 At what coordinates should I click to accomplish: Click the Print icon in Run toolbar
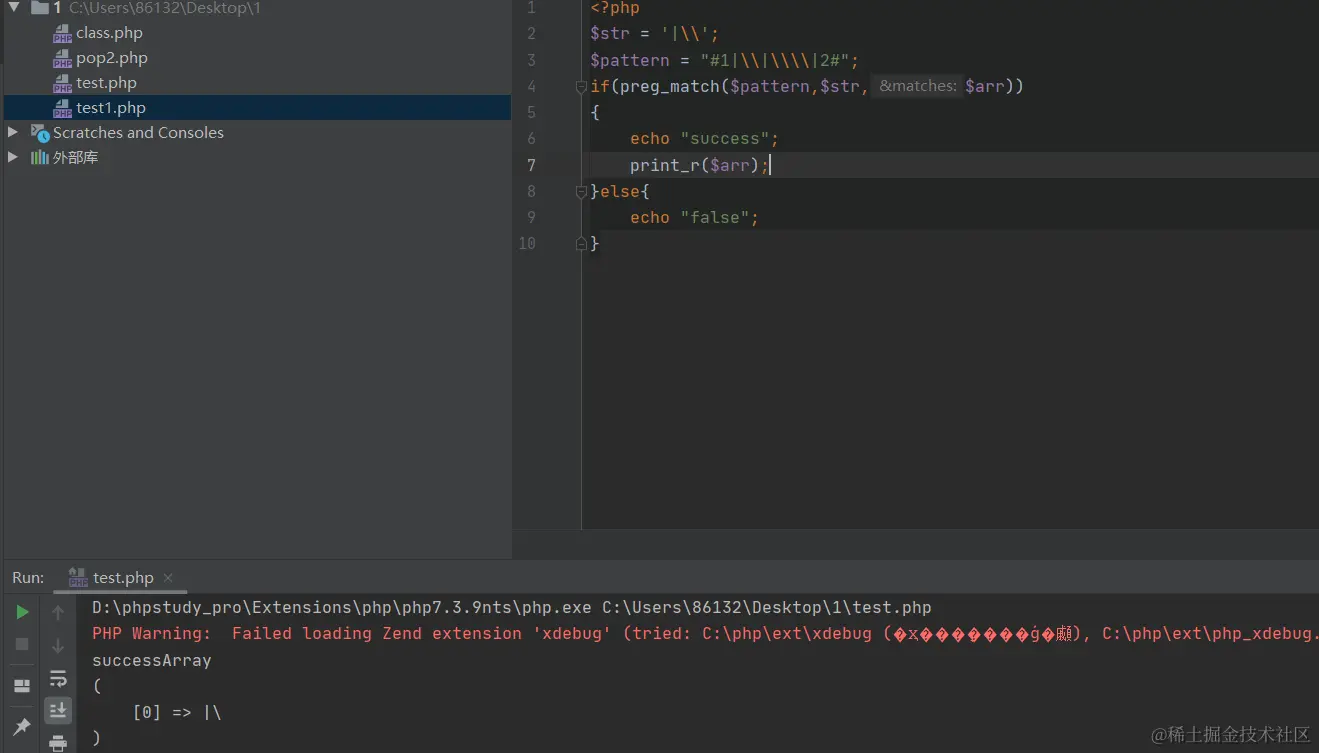pyautogui.click(x=58, y=742)
